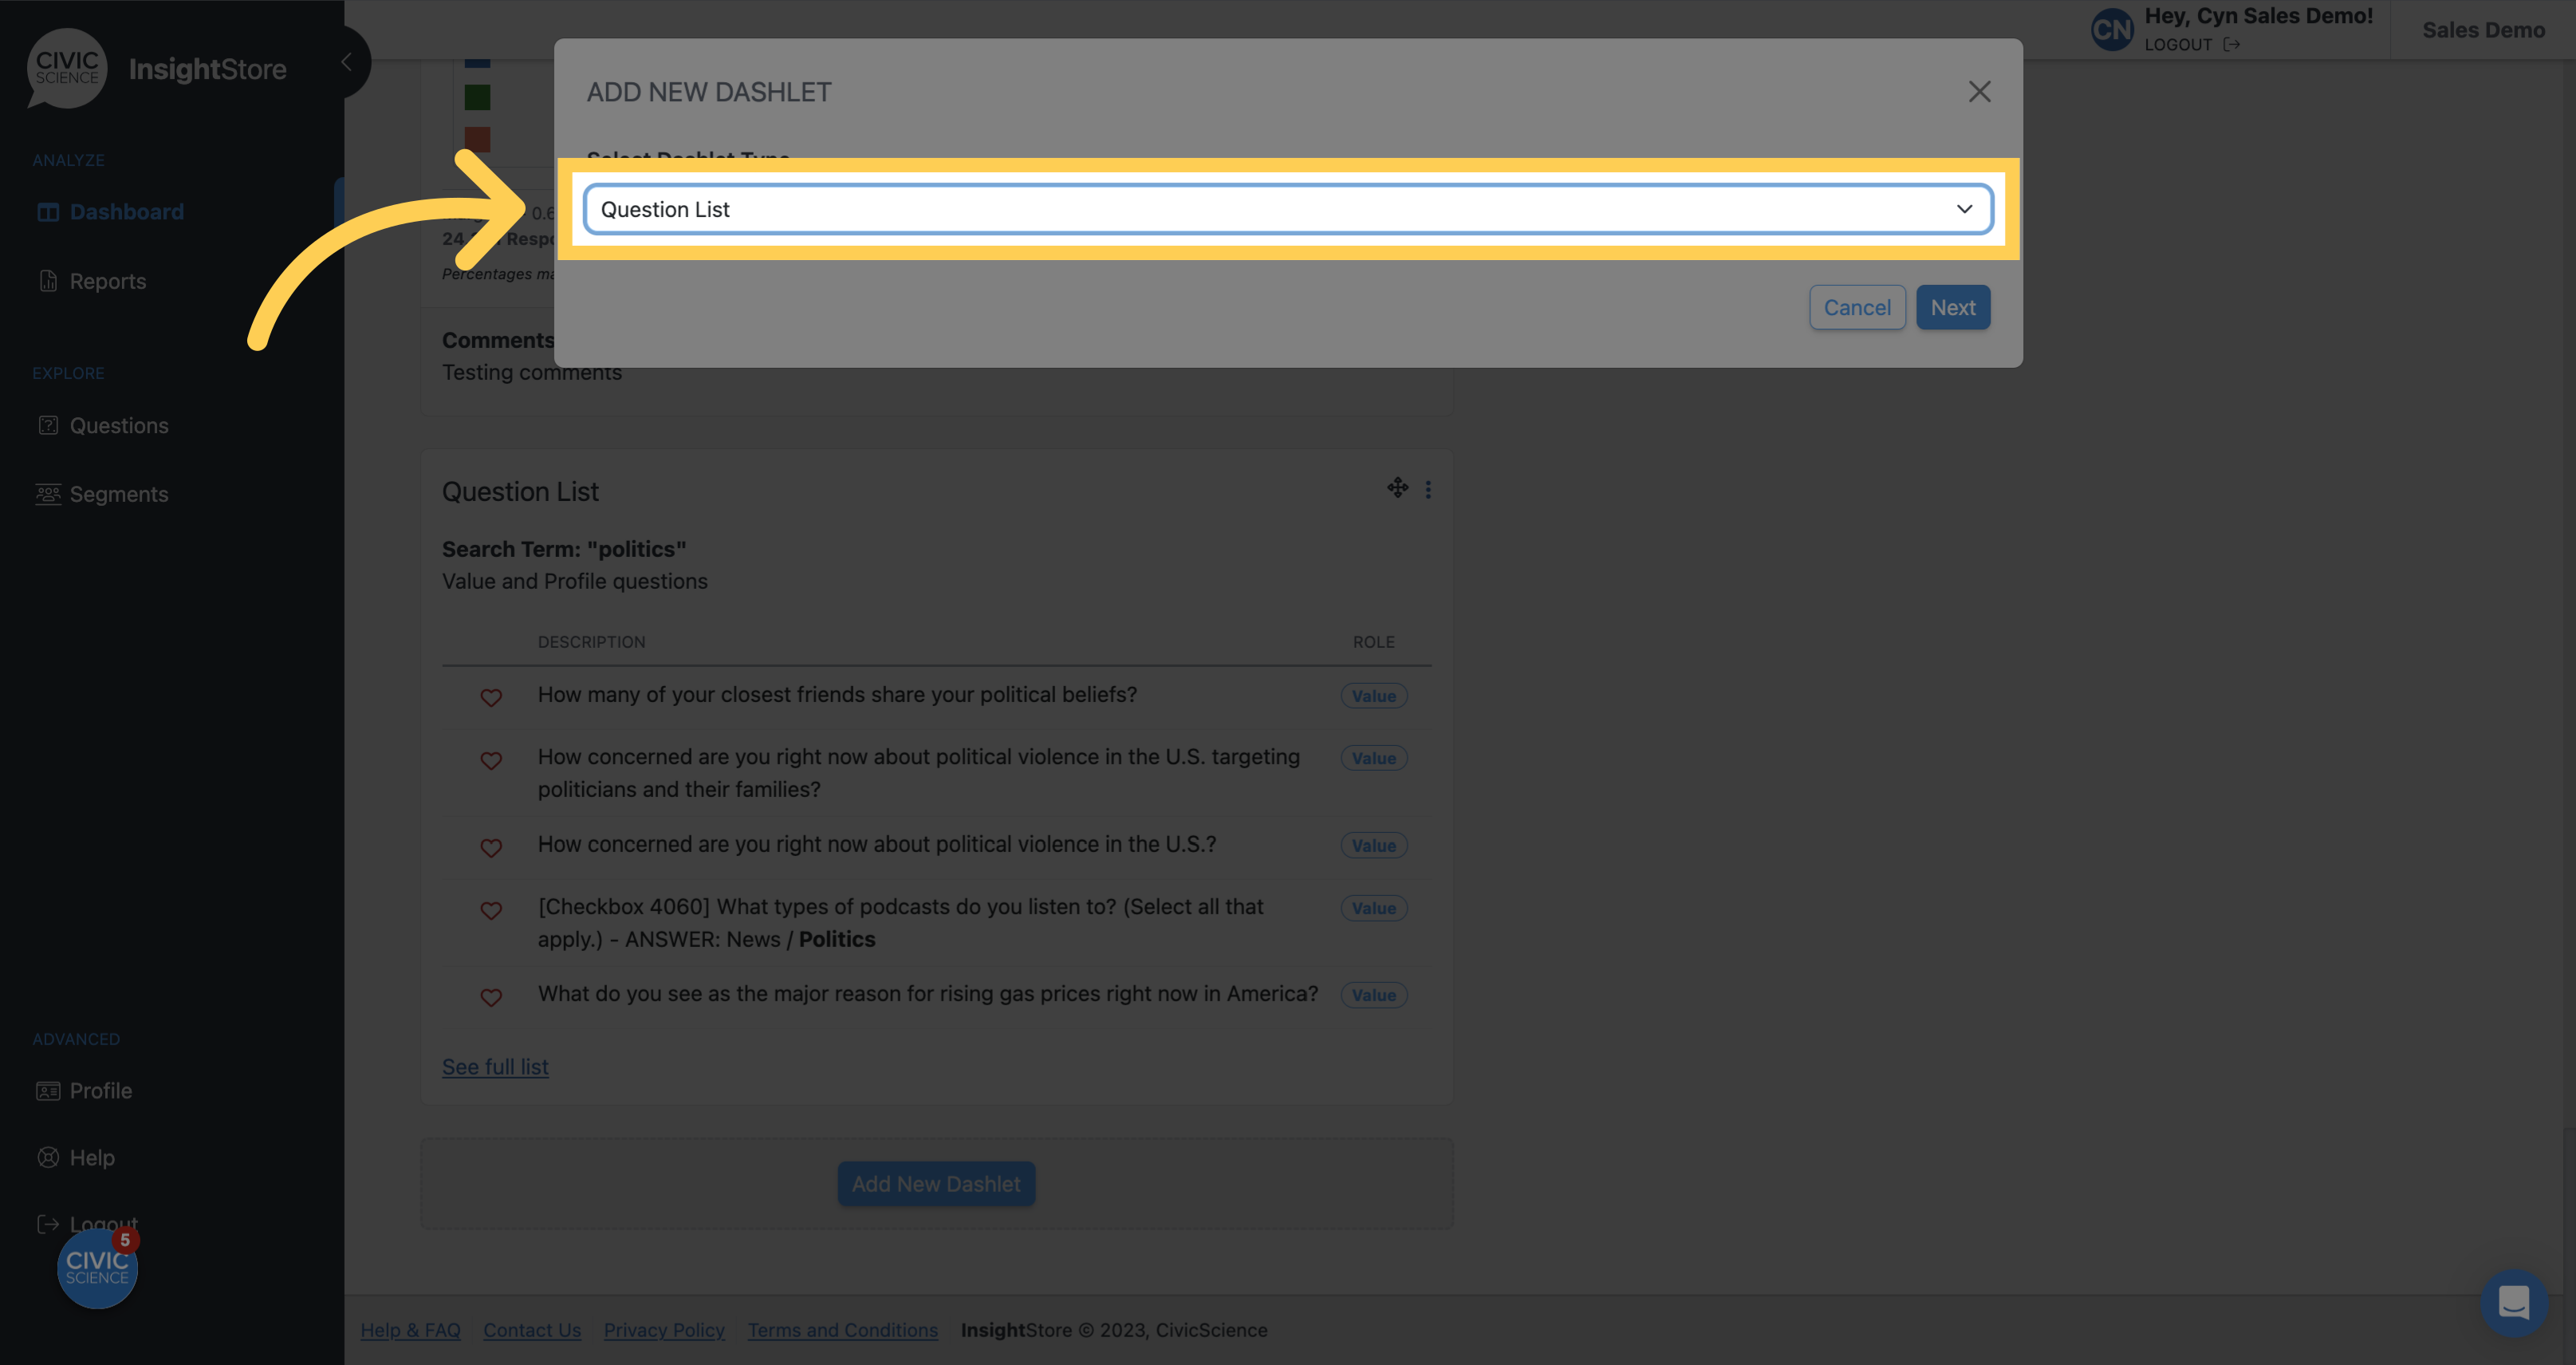Click the Dashboard menu item

click(x=126, y=211)
